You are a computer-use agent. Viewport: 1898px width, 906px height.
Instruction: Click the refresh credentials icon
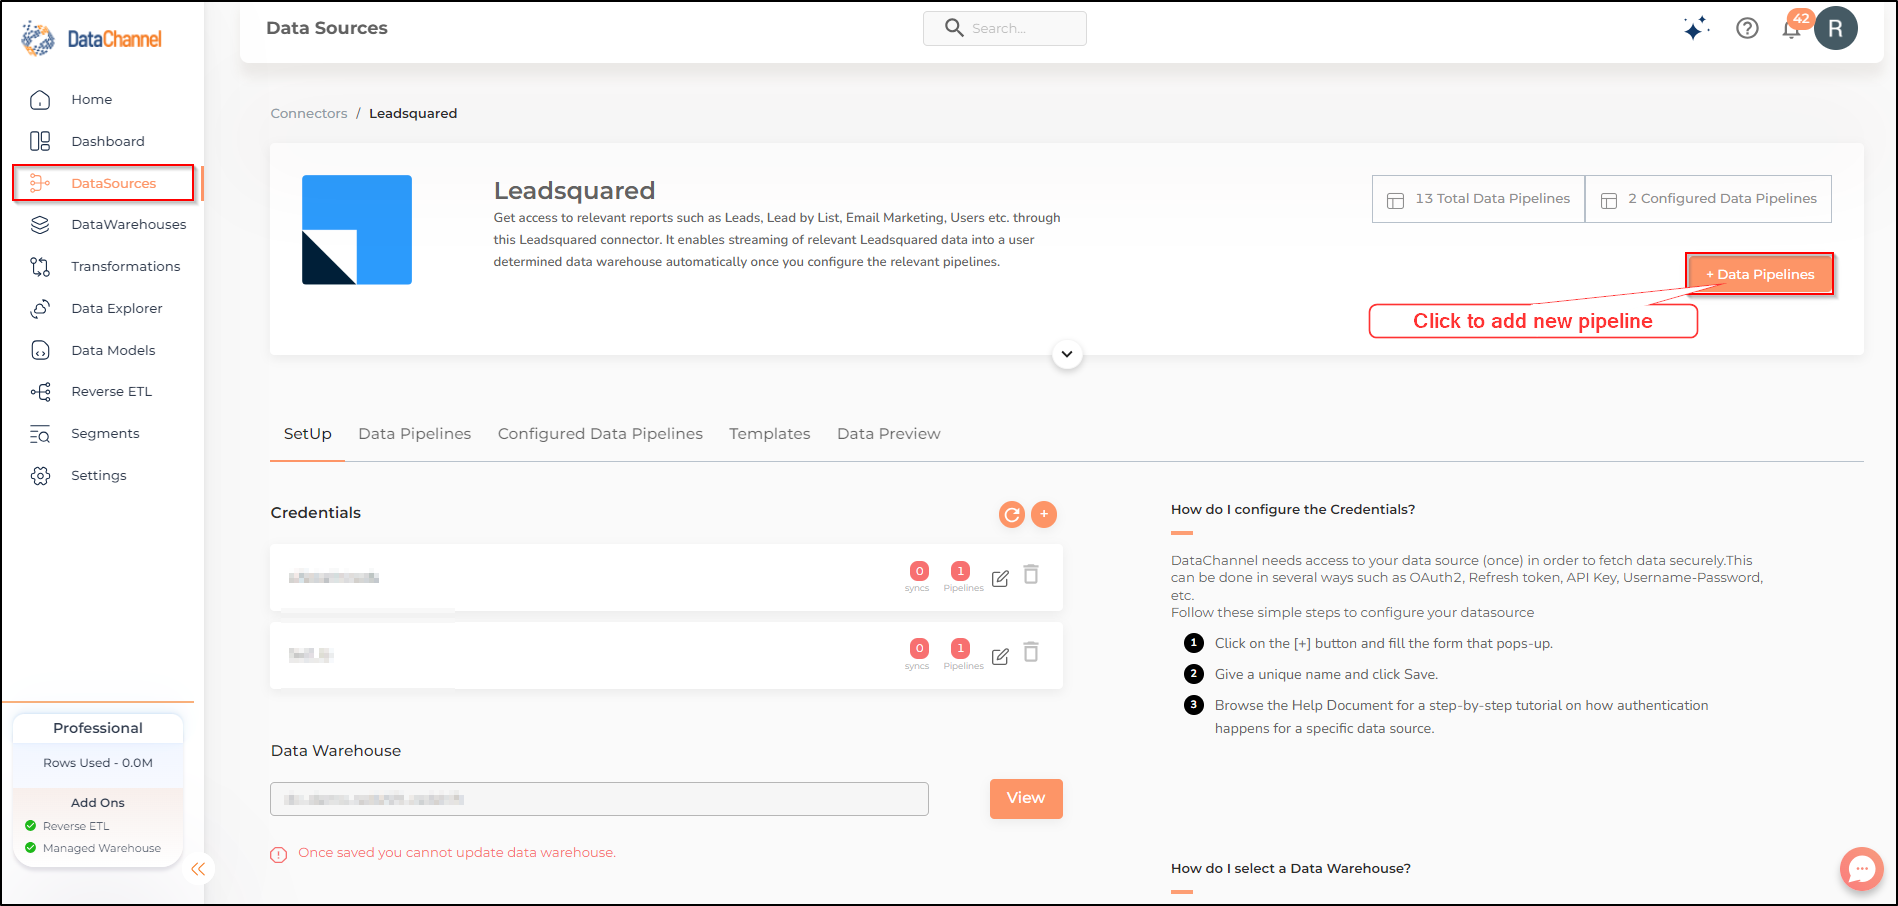tap(1012, 514)
